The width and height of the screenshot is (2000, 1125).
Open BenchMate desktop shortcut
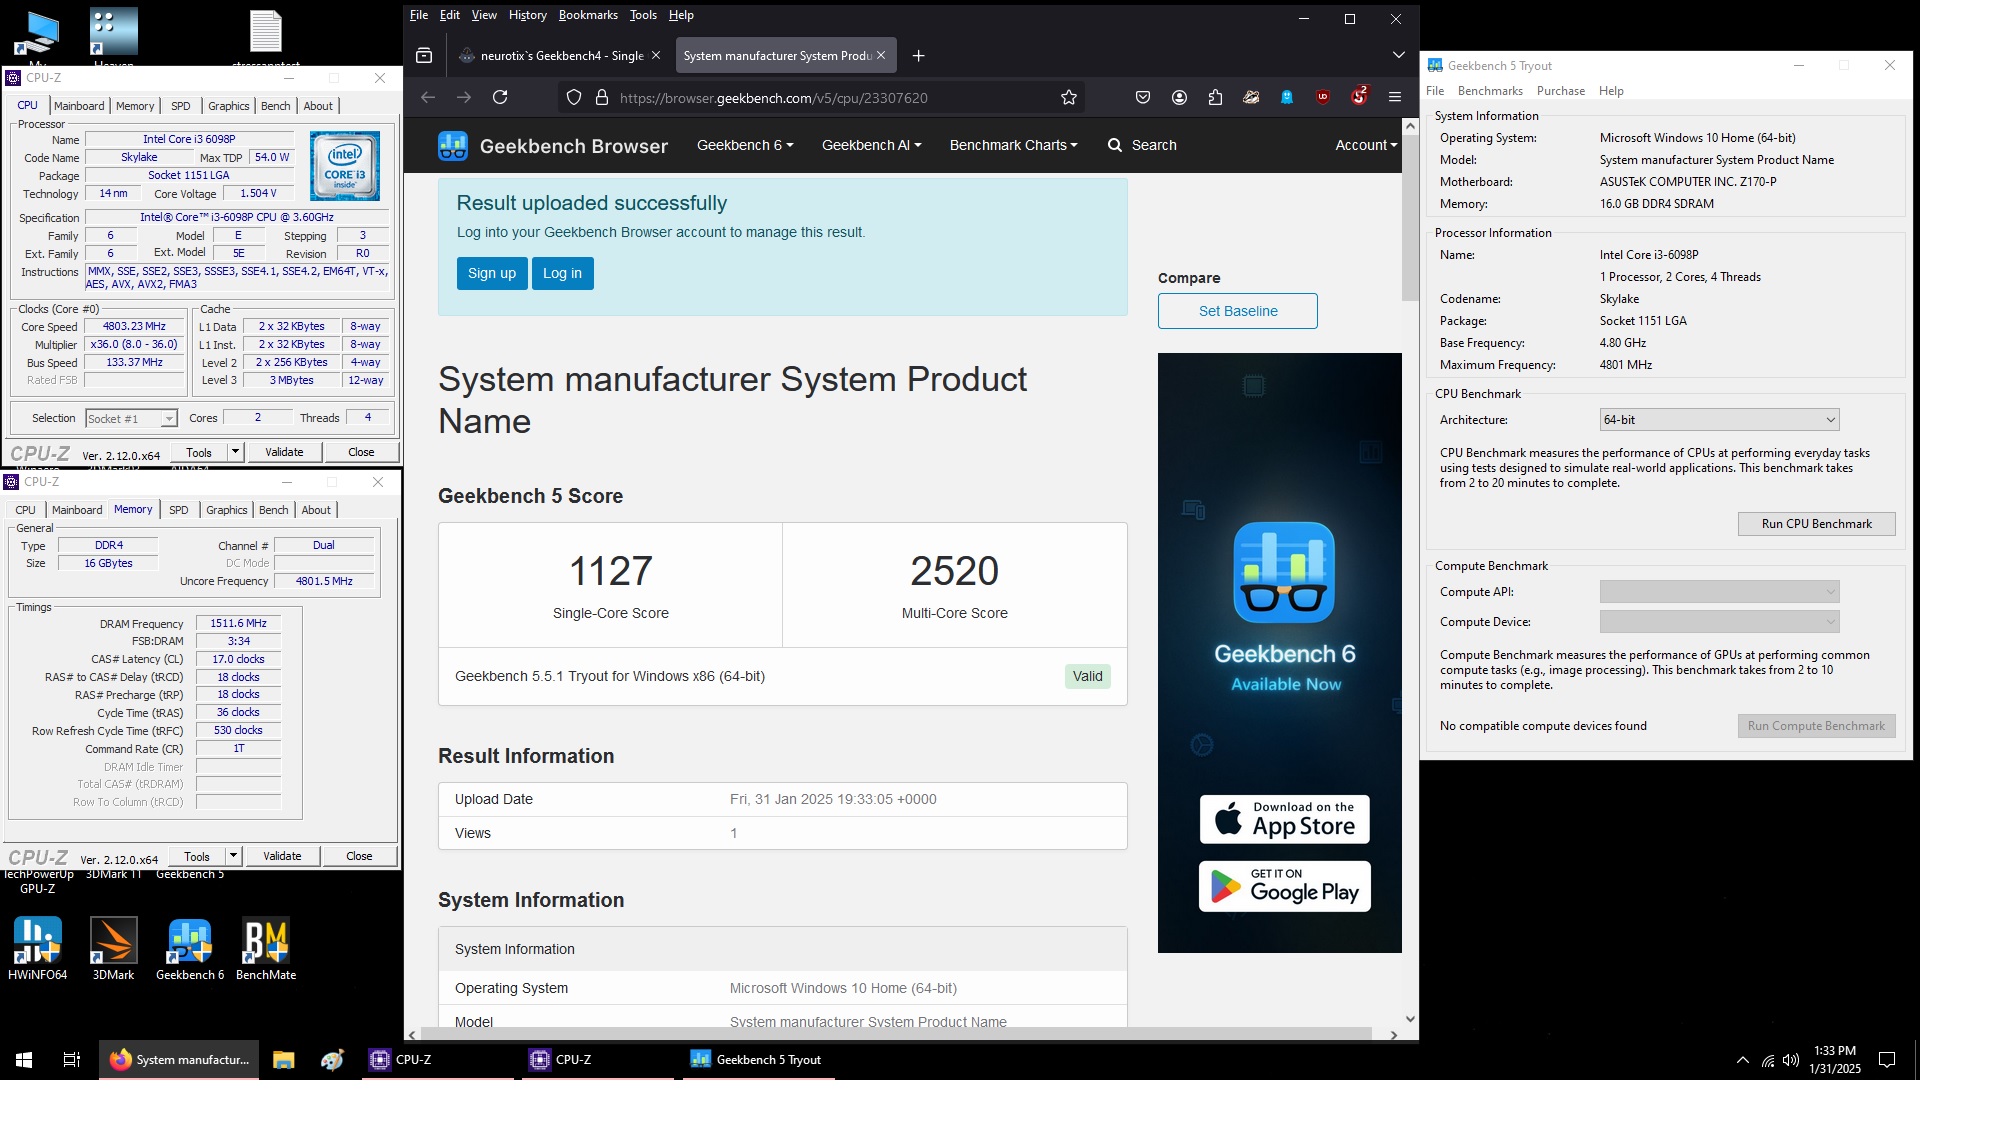point(266,948)
